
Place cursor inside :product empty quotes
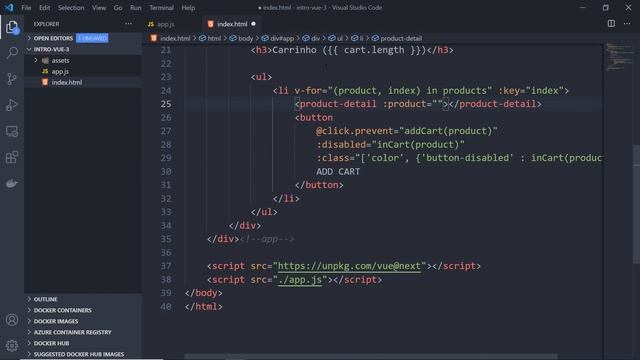[438, 104]
